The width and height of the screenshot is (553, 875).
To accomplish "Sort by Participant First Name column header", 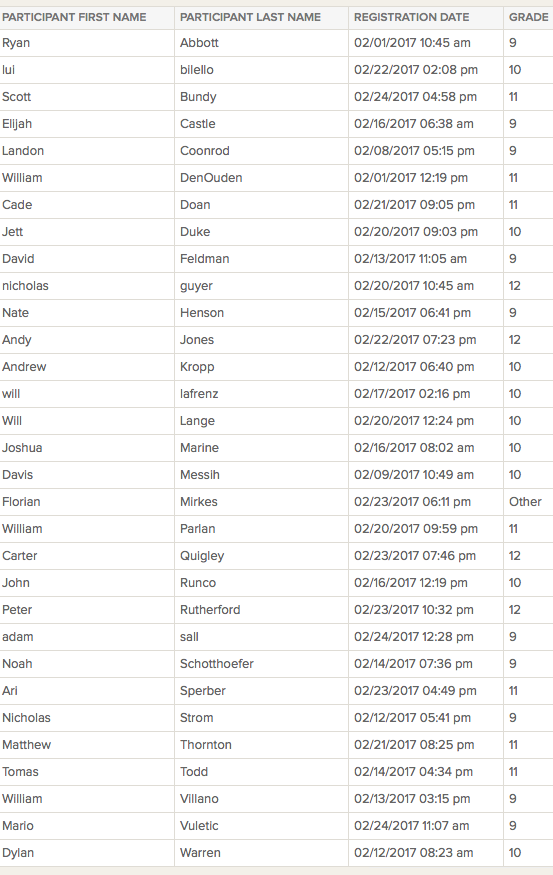I will (74, 17).
